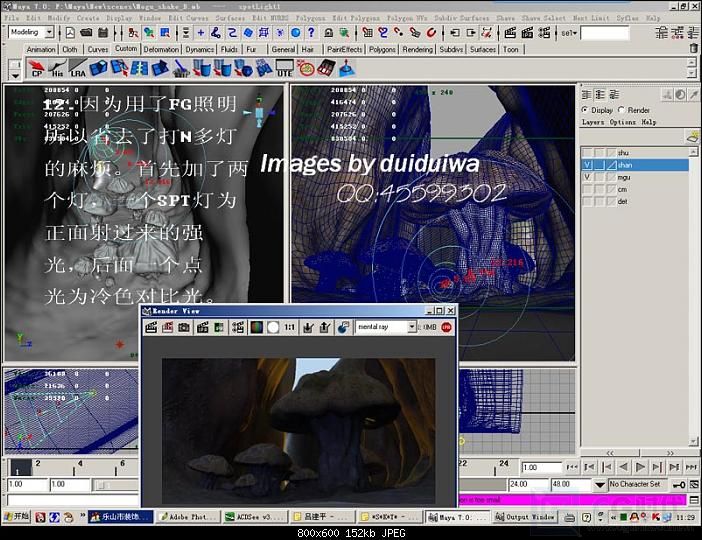Click the Save Scene disk icon
702x540 pixels.
(x=103, y=33)
